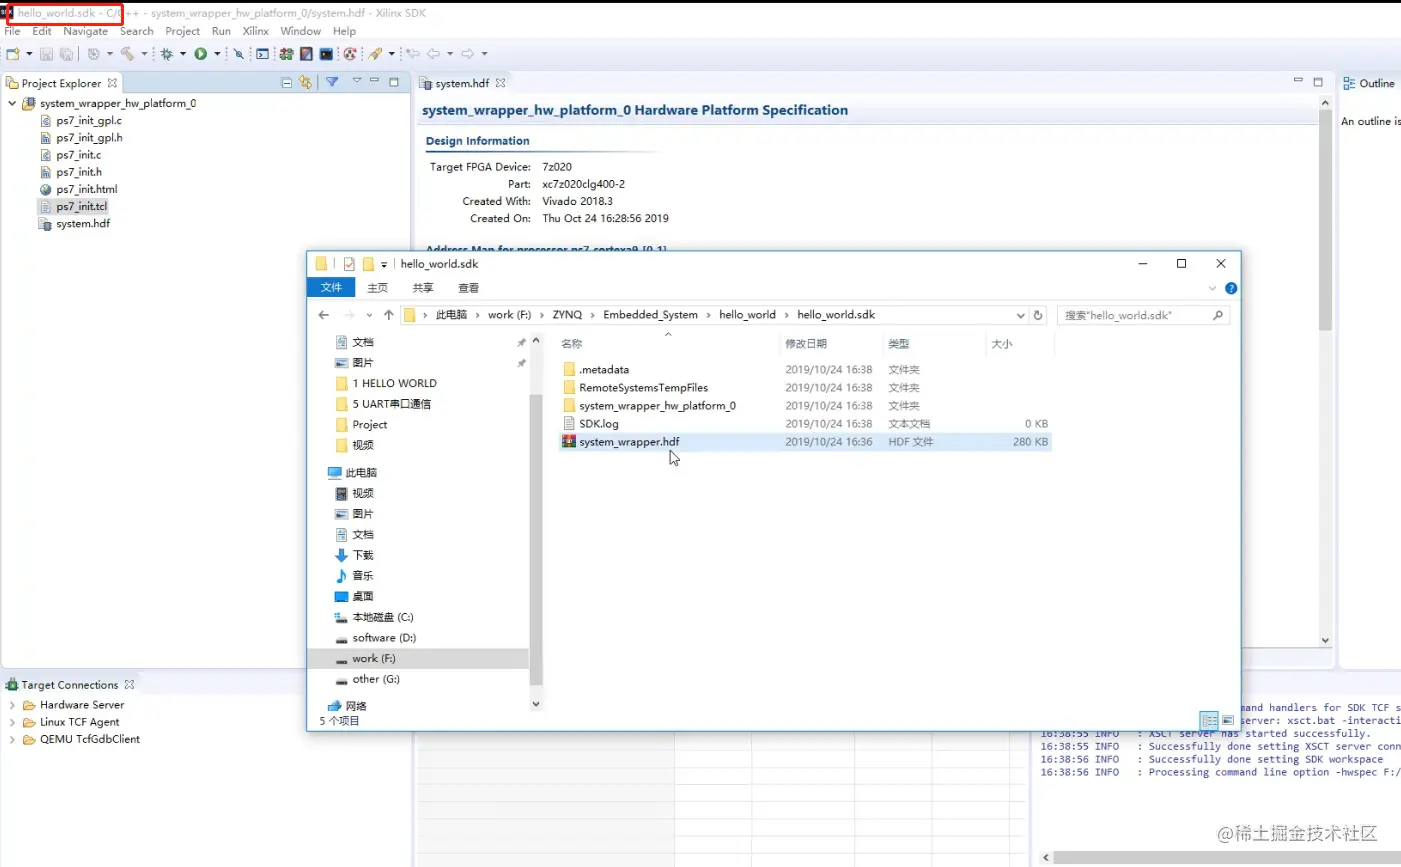1401x867 pixels.
Task: Click the green Program FPGA icon
Action: (287, 54)
